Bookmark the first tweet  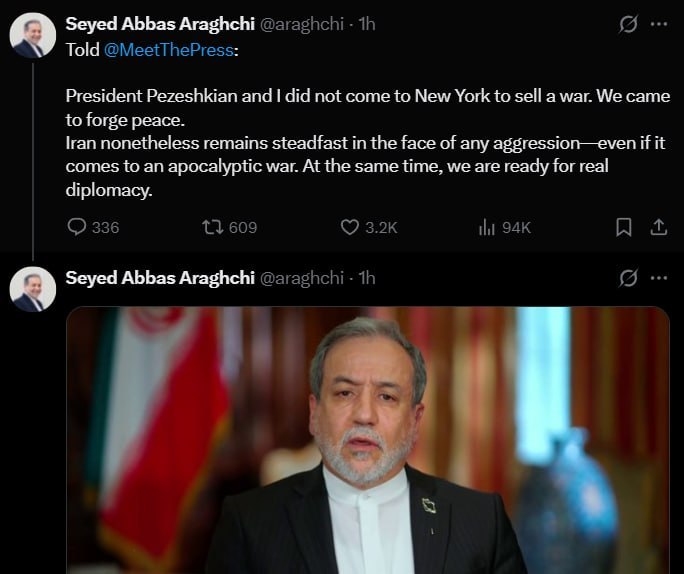click(623, 227)
